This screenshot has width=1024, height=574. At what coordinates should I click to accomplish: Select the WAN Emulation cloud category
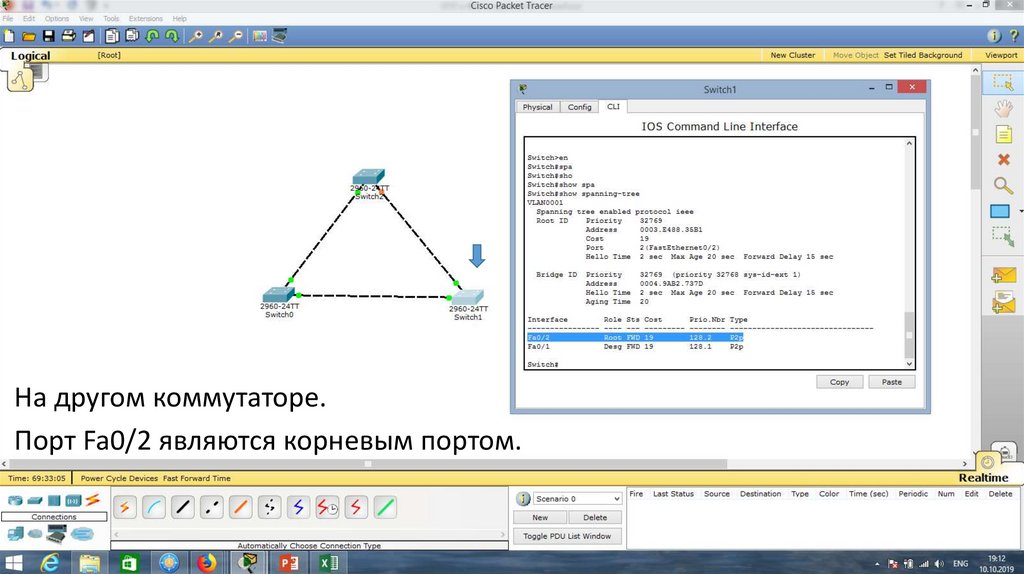[35, 534]
